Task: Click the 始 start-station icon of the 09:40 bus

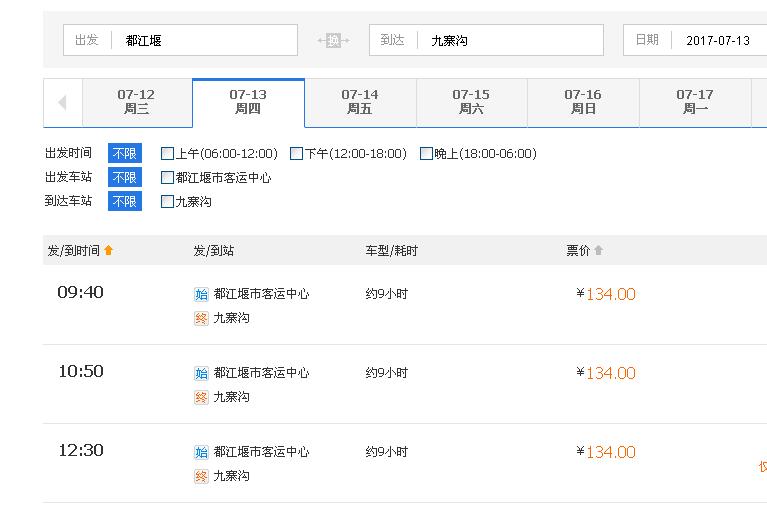Action: pos(201,294)
